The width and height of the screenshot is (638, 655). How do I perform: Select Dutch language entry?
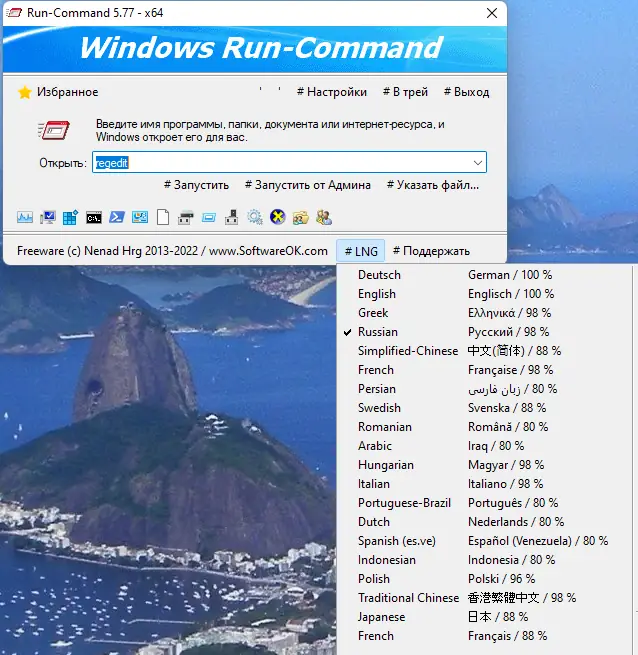[x=485, y=522]
